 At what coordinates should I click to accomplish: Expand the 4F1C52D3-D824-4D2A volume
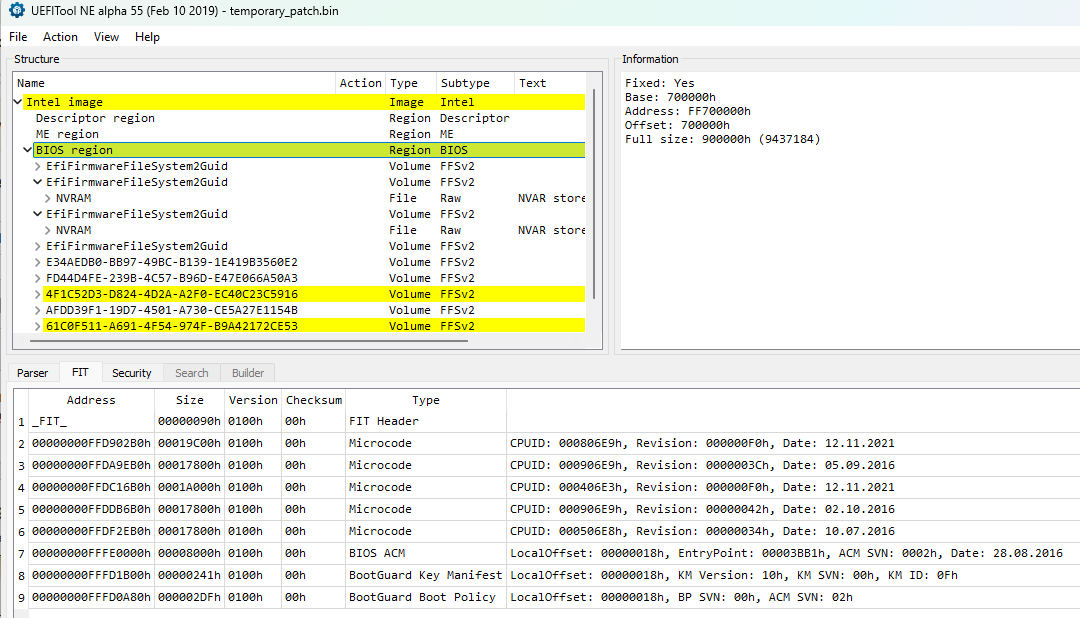38,294
